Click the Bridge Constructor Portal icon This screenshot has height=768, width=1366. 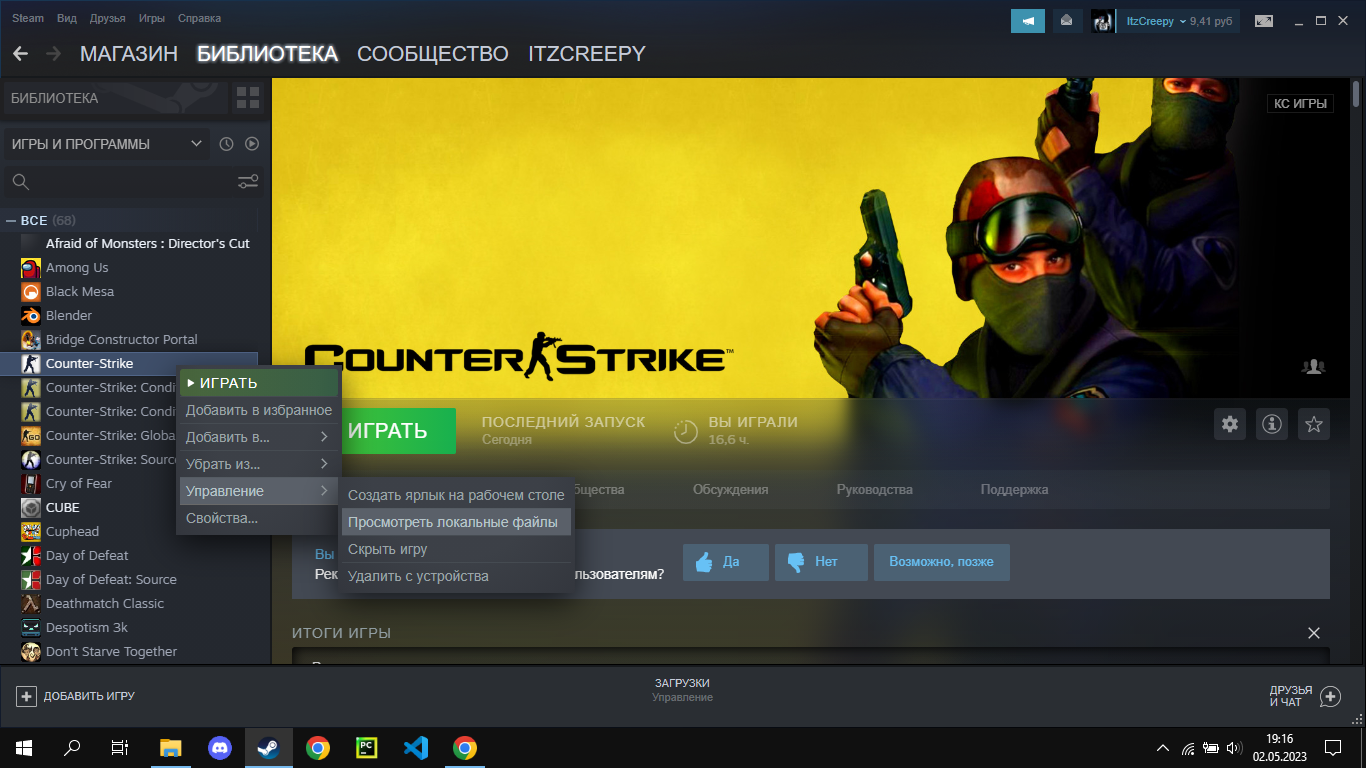coord(30,340)
